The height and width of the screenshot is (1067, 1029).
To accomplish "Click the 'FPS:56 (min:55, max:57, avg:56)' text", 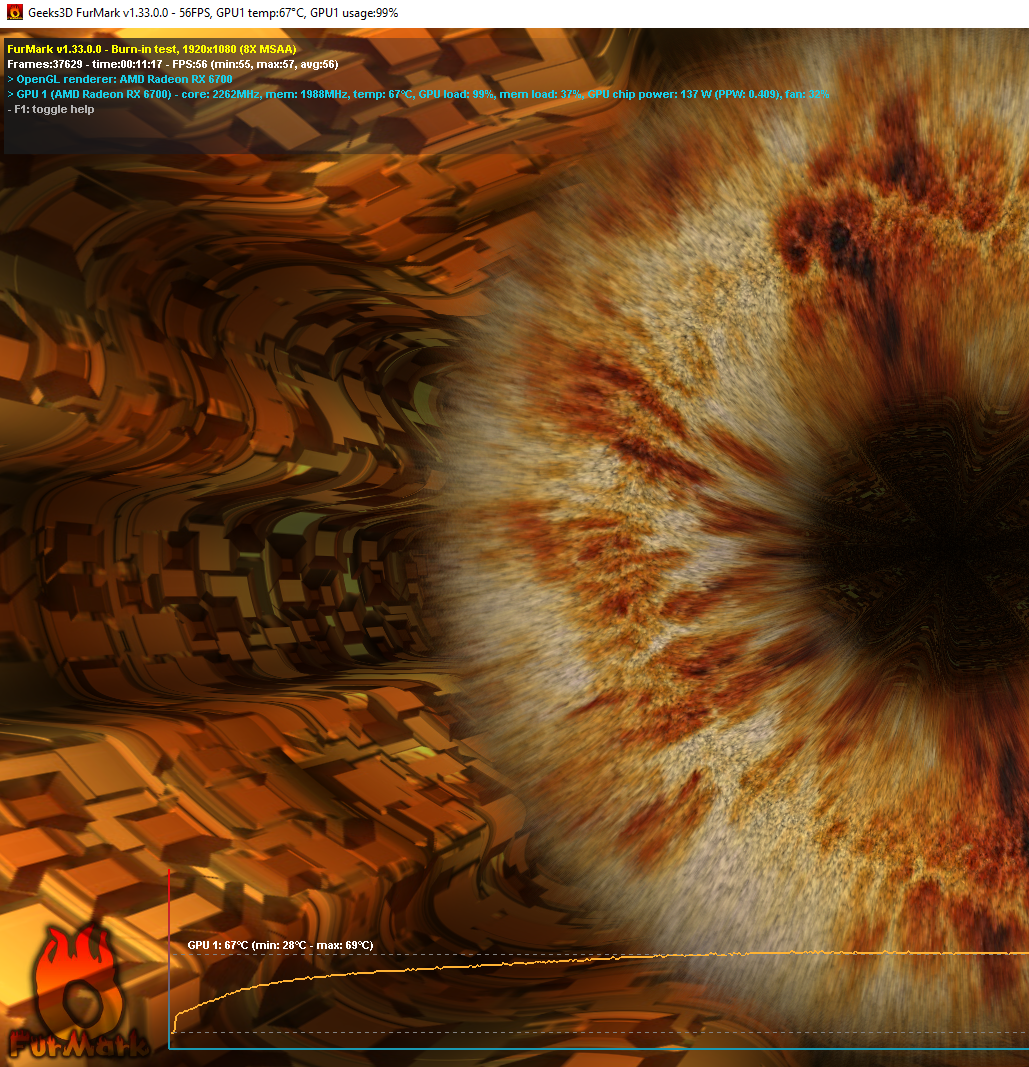I will (x=255, y=64).
